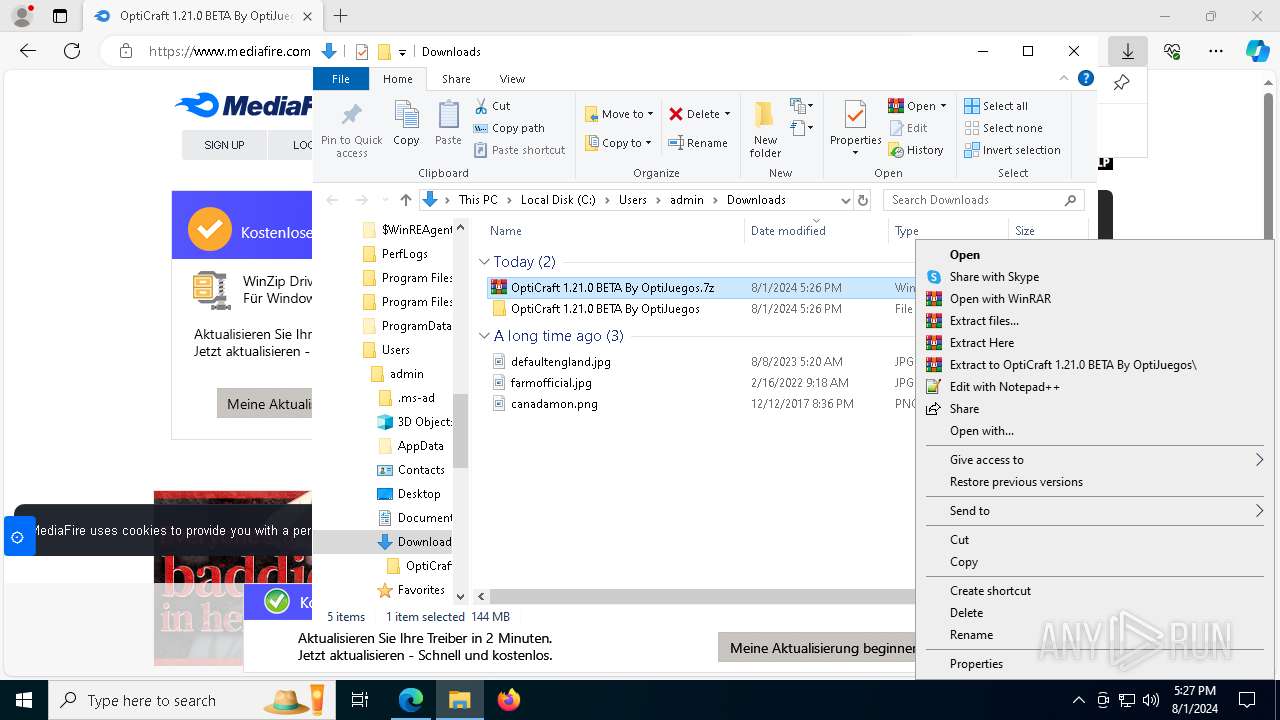The height and width of the screenshot is (720, 1280).
Task: Expand the ribbon Delete dropdown arrow
Action: (x=727, y=114)
